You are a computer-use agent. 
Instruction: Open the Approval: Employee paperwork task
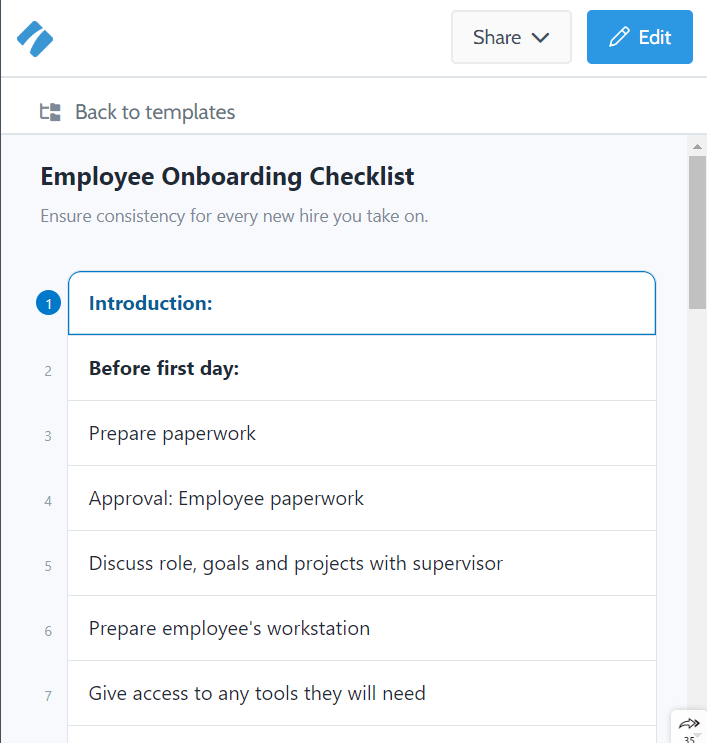point(361,498)
